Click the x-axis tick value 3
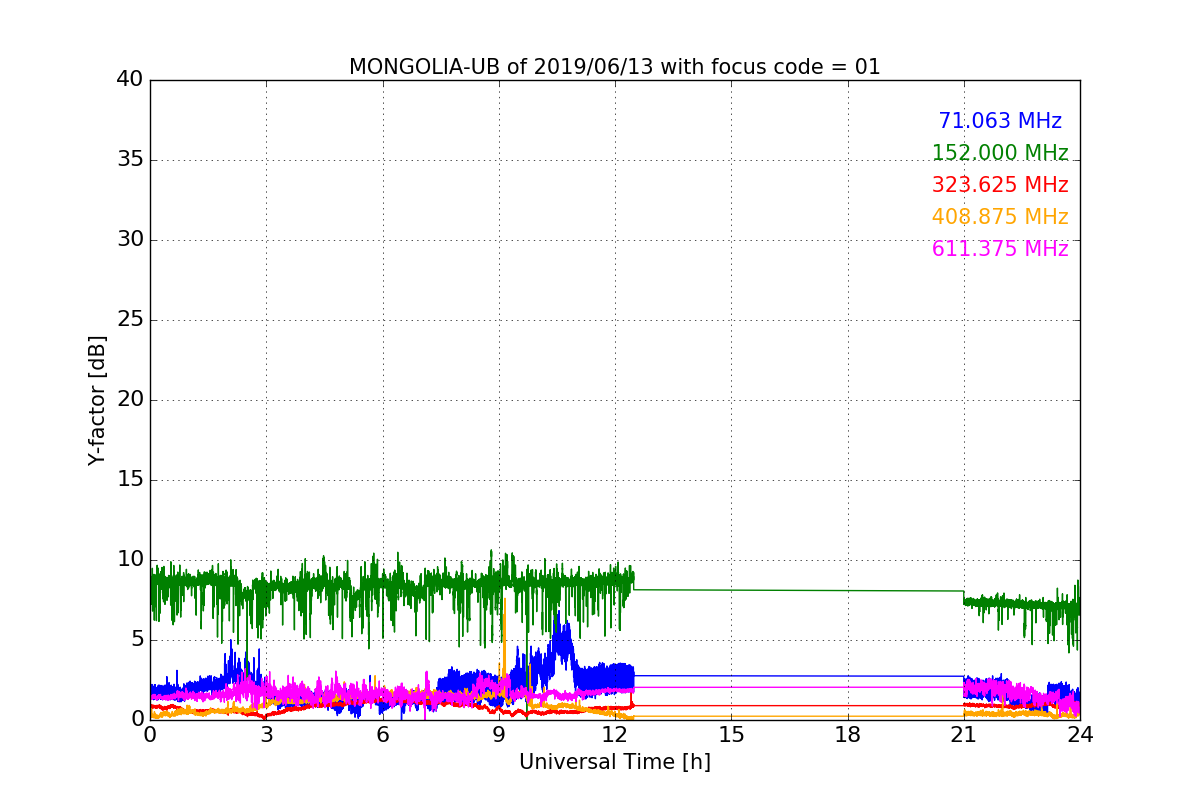 pyautogui.click(x=266, y=734)
